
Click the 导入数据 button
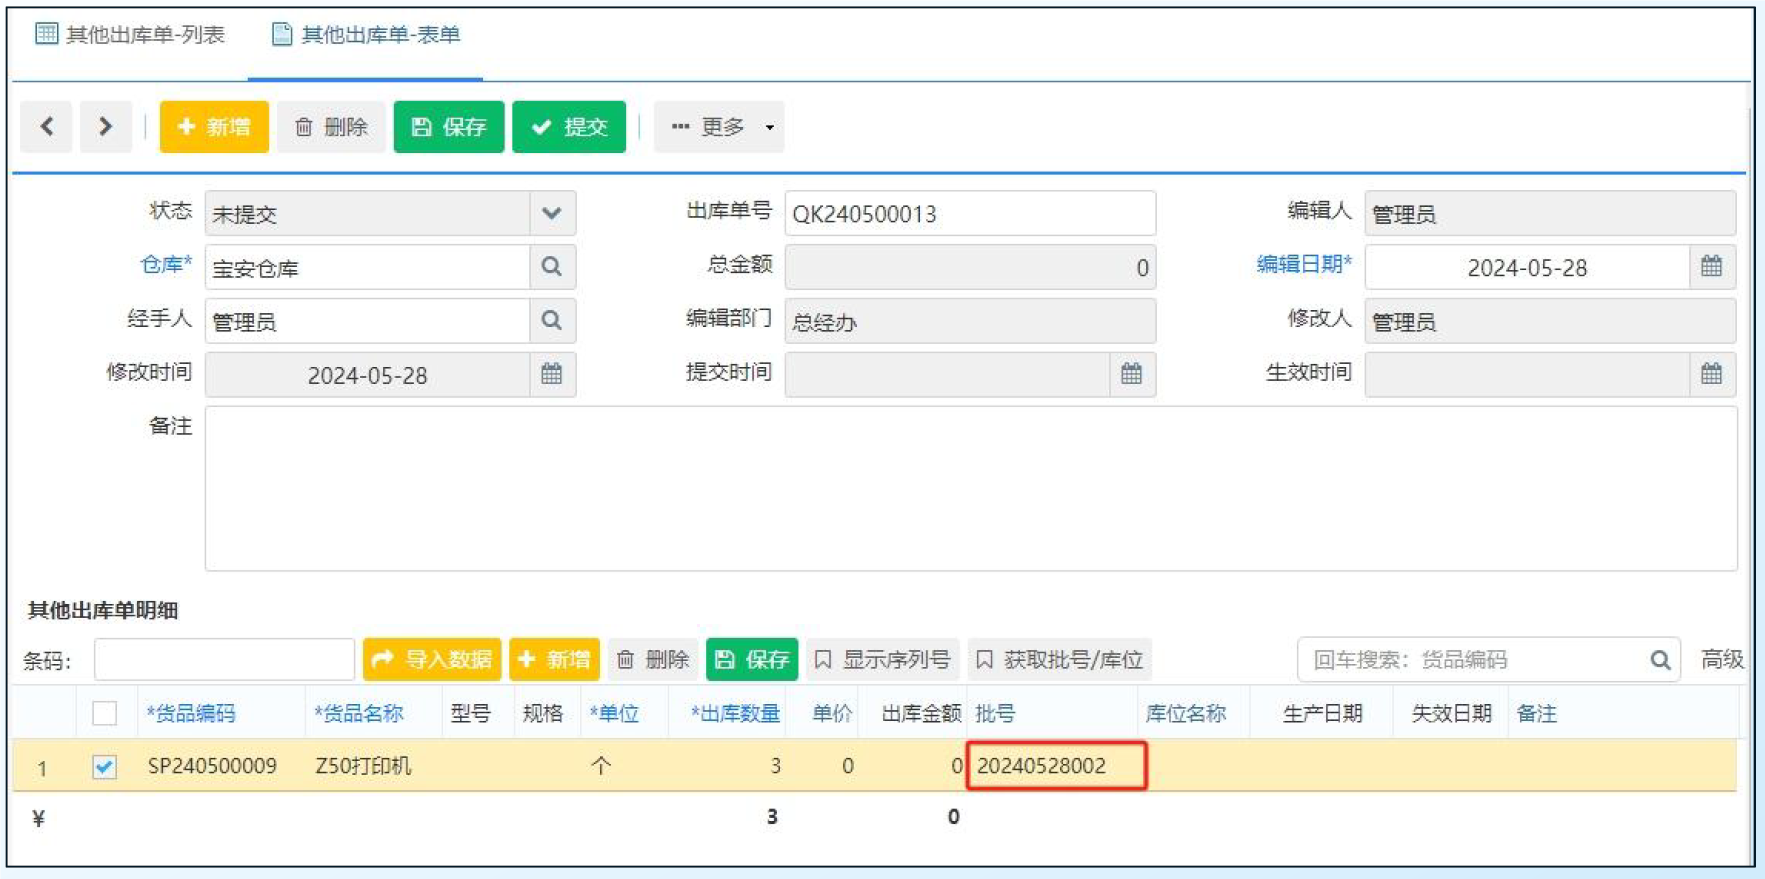point(432,660)
